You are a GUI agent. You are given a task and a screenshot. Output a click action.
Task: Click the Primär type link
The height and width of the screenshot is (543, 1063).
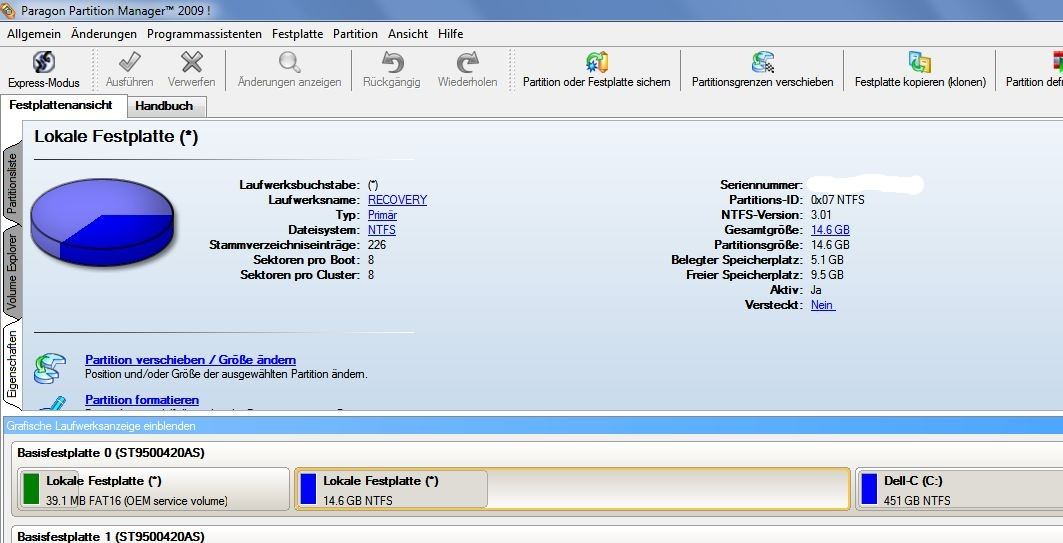click(x=382, y=215)
